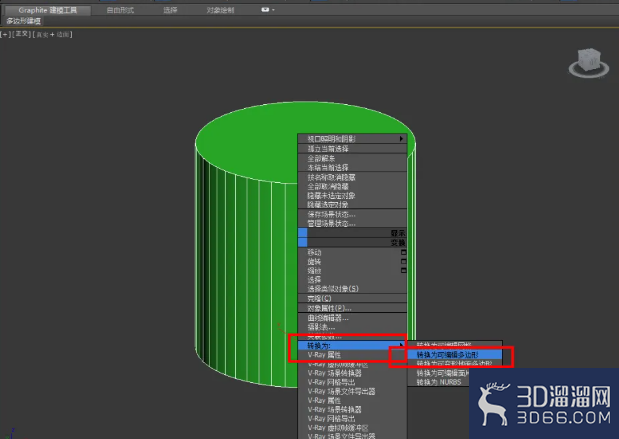Open 对象属性(P)... from the menu
Viewport: 619px width, 439px height.
click(352, 308)
